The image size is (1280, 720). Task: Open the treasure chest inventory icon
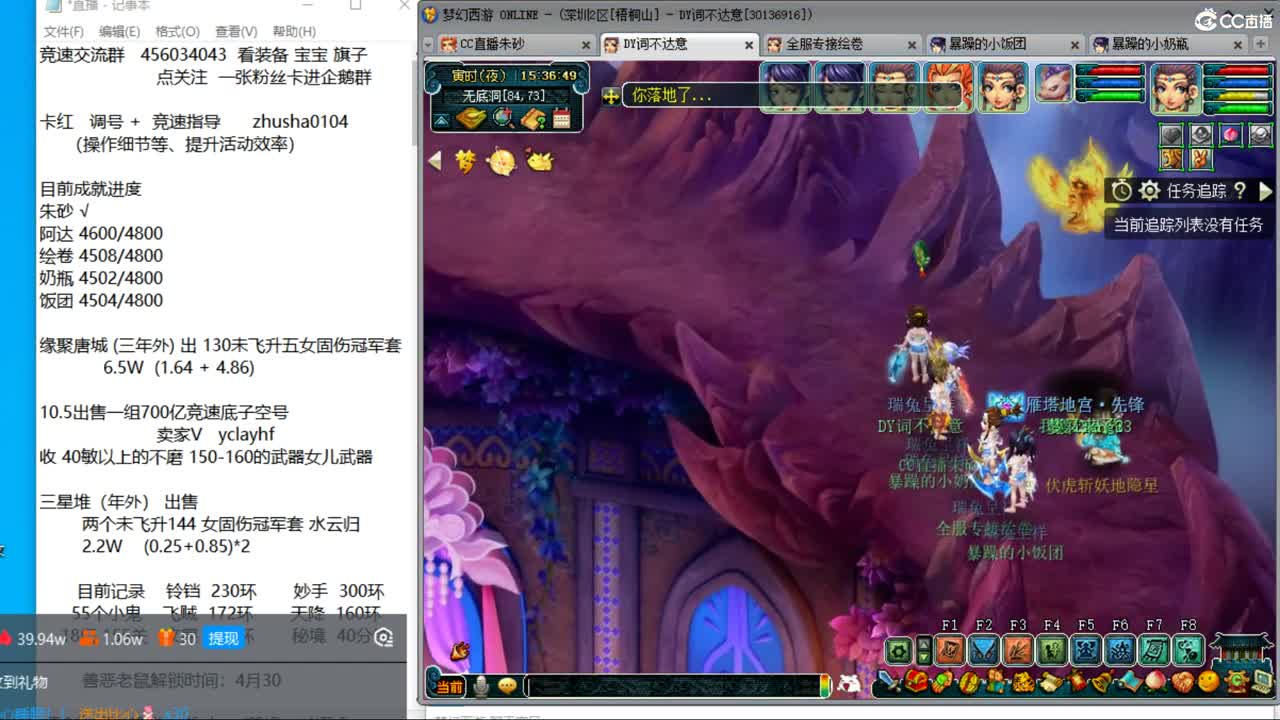click(915, 681)
